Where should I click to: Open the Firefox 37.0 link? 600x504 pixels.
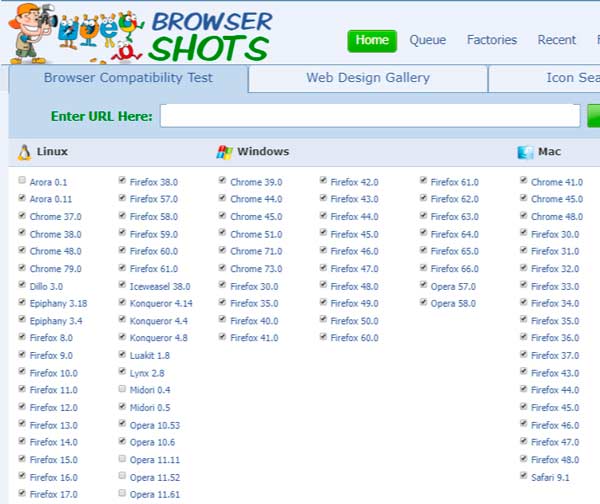(555, 356)
